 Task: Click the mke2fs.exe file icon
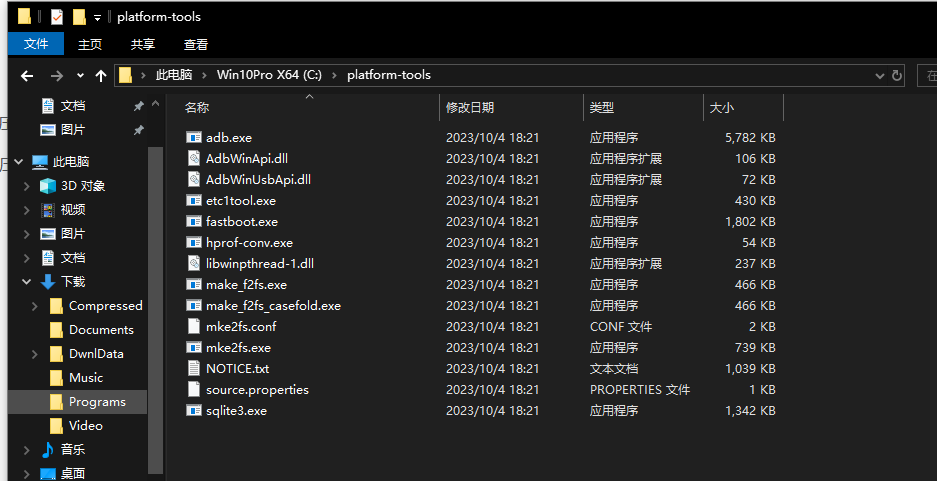click(194, 347)
